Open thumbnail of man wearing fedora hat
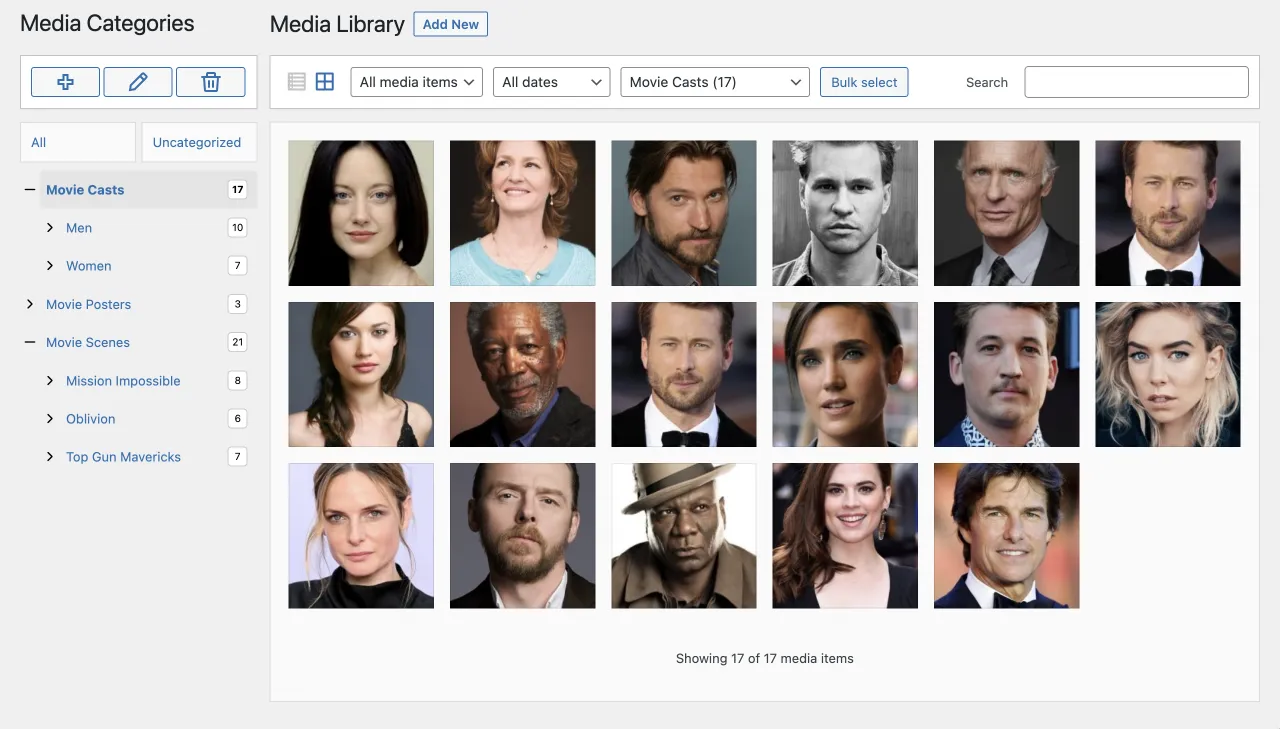This screenshot has height=729, width=1280. click(684, 536)
